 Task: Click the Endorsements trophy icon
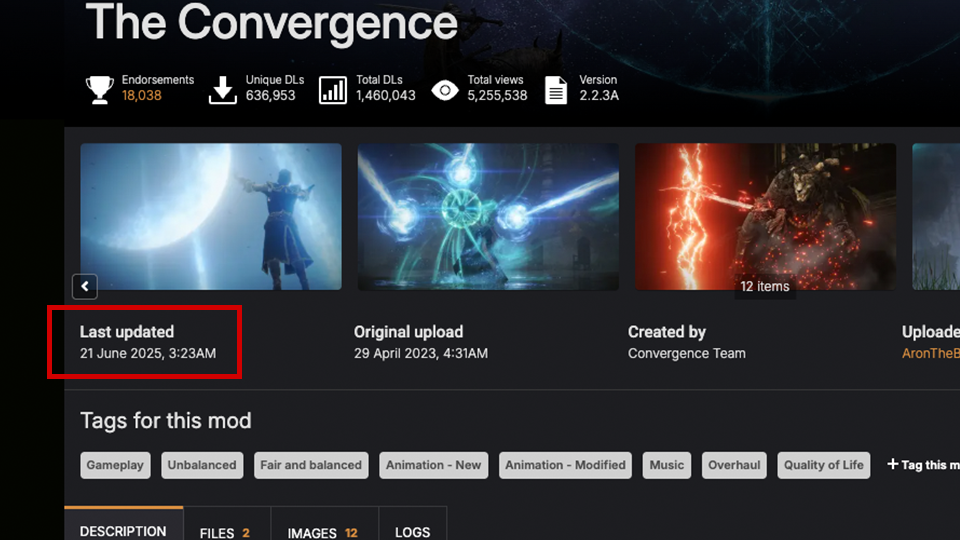[99, 90]
